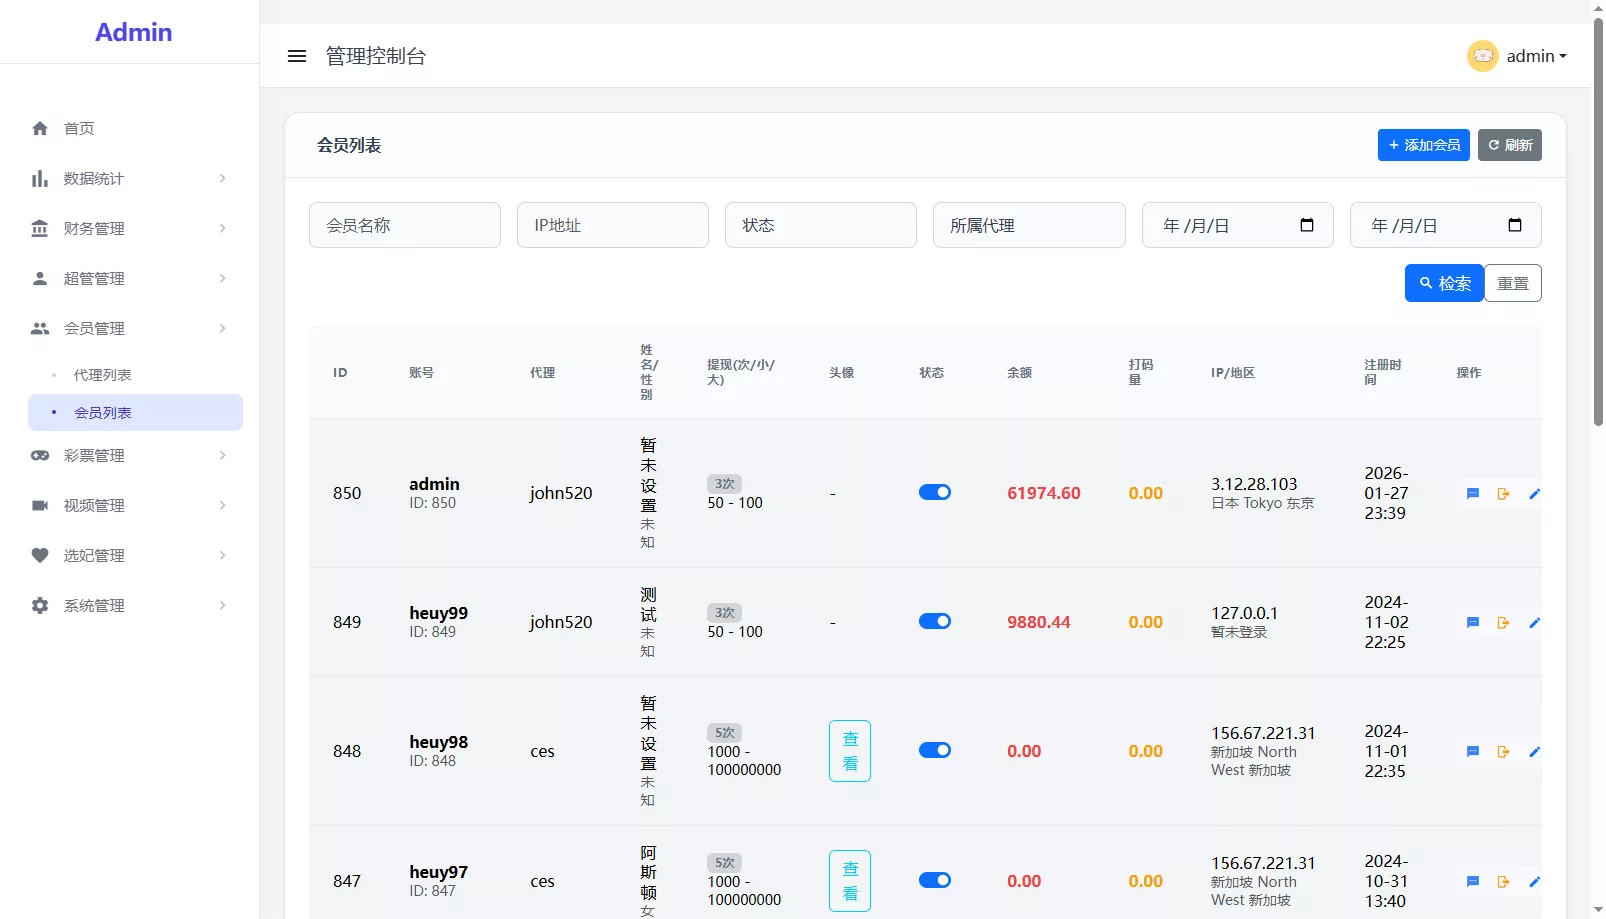Screen dimensions: 1606x919
Task: Open the 状态 dropdown filter
Action: [820, 225]
